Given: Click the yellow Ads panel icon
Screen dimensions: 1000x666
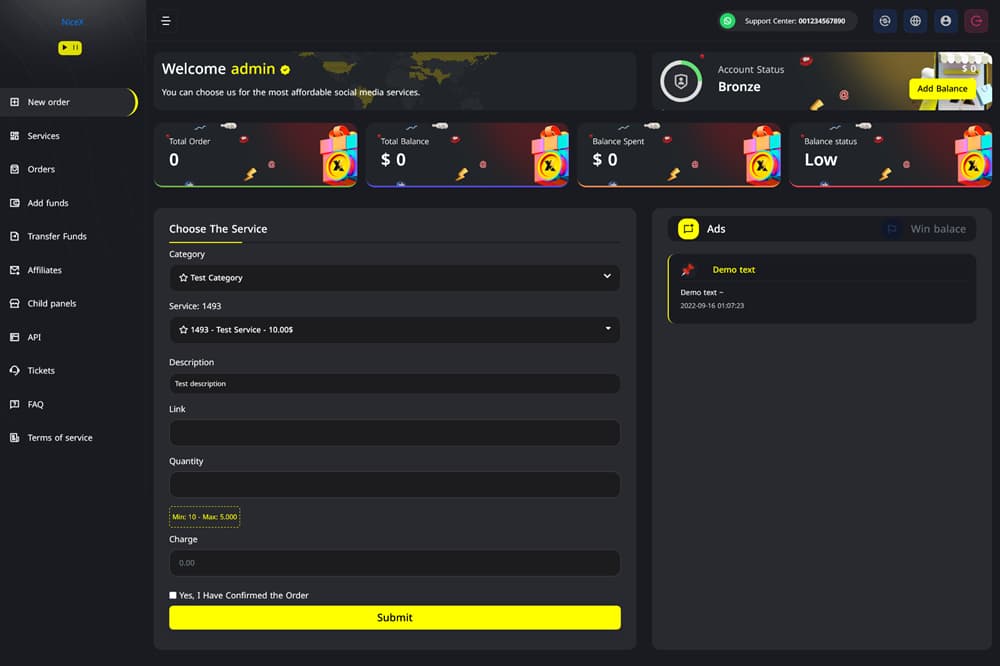Looking at the screenshot, I should (x=688, y=229).
